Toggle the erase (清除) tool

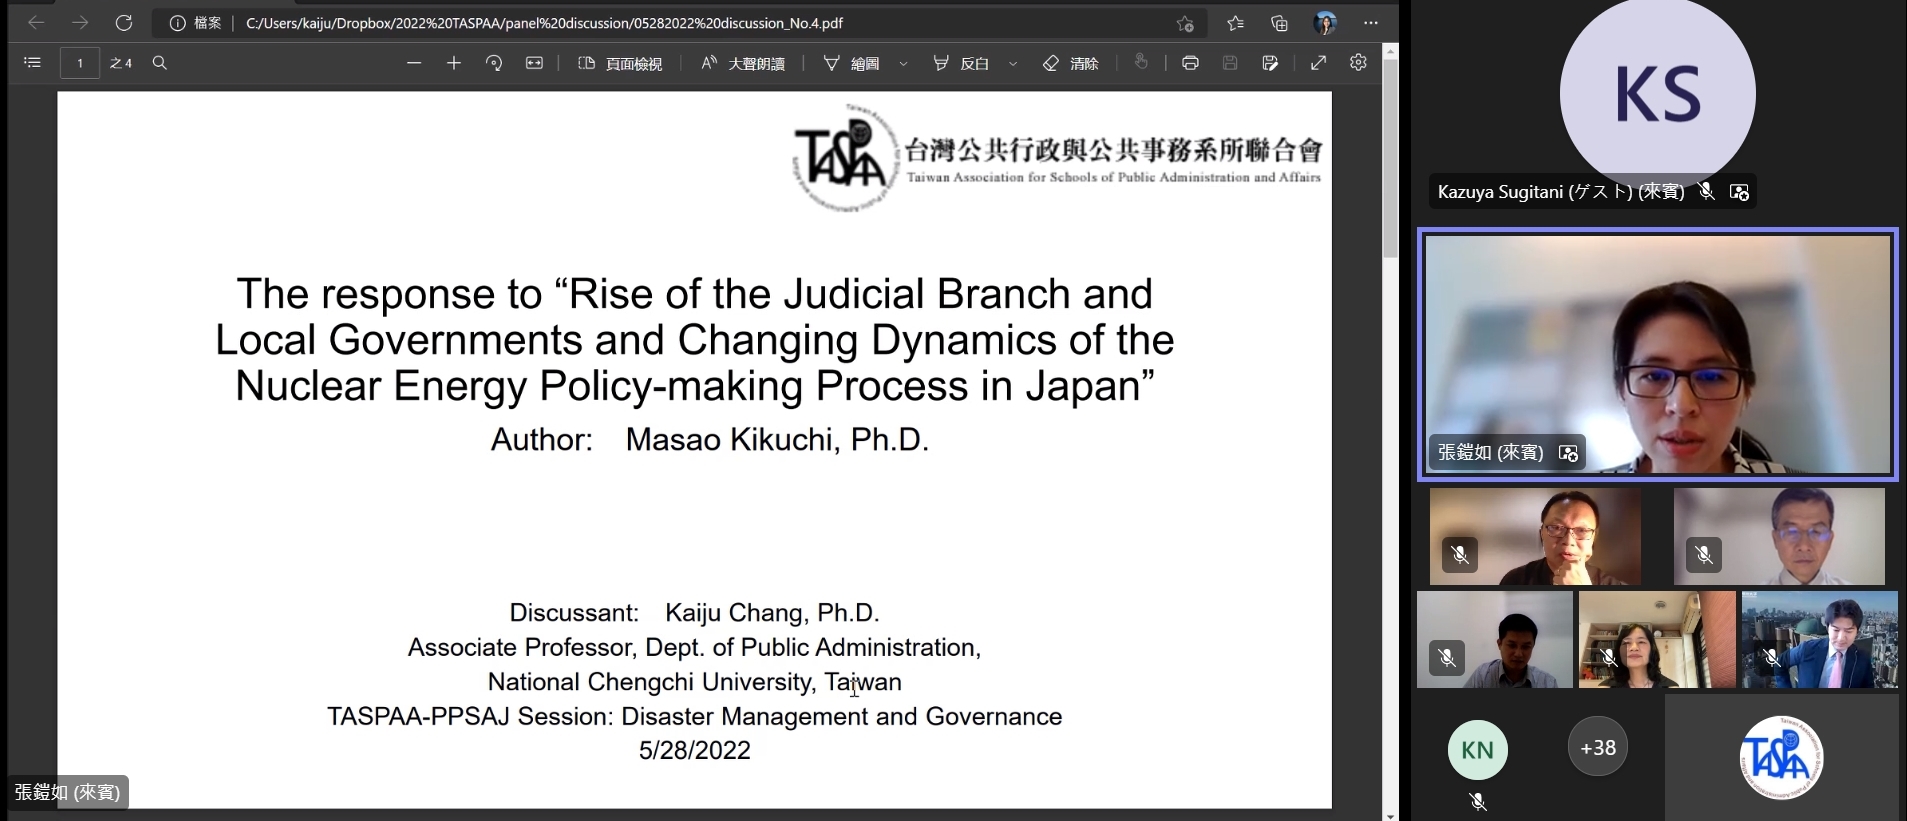pos(1070,63)
